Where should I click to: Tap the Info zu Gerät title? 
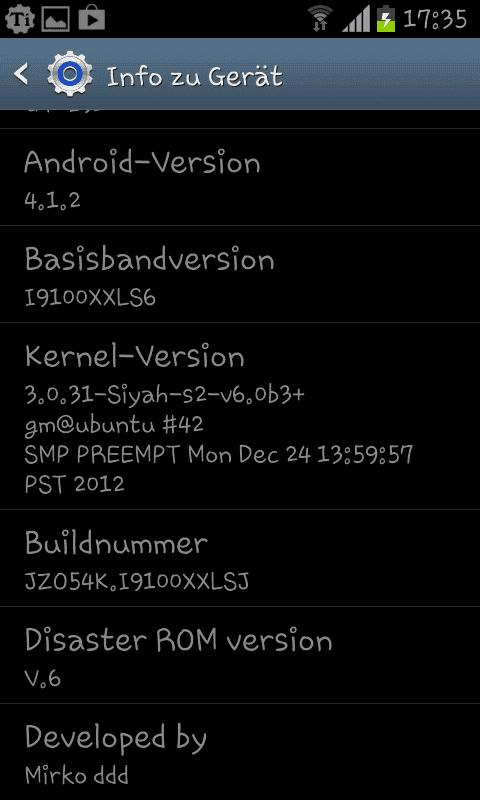194,77
